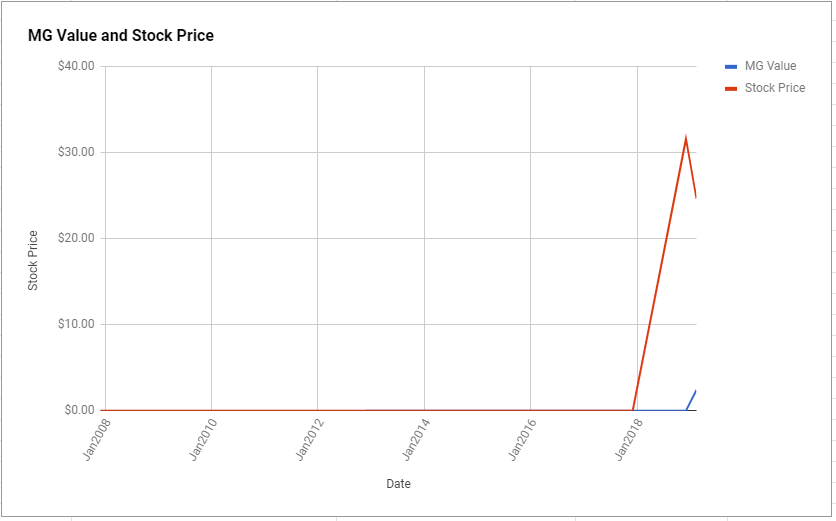
Task: Click the MG Value blue legend swatch
Action: click(731, 67)
